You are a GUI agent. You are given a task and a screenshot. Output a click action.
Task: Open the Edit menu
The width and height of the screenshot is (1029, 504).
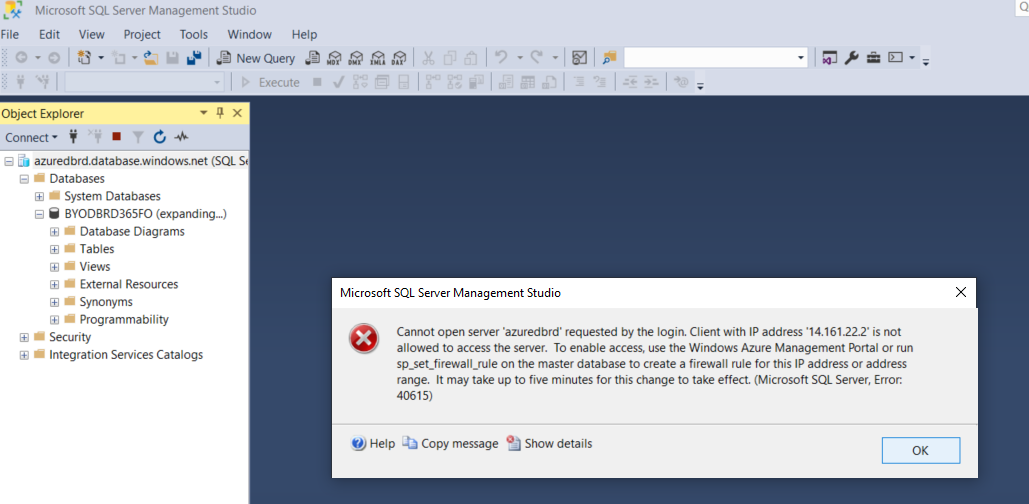tap(49, 35)
